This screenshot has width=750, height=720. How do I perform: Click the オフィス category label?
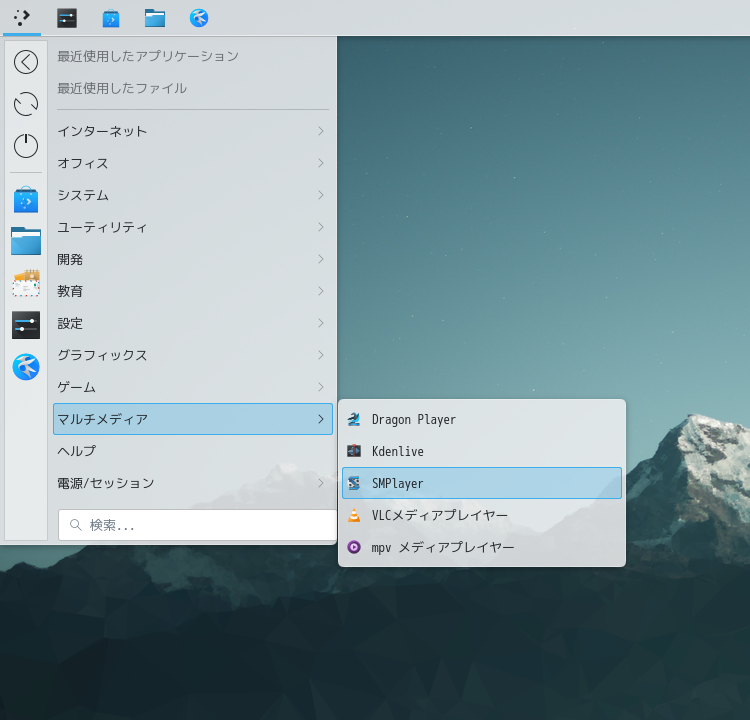click(83, 163)
